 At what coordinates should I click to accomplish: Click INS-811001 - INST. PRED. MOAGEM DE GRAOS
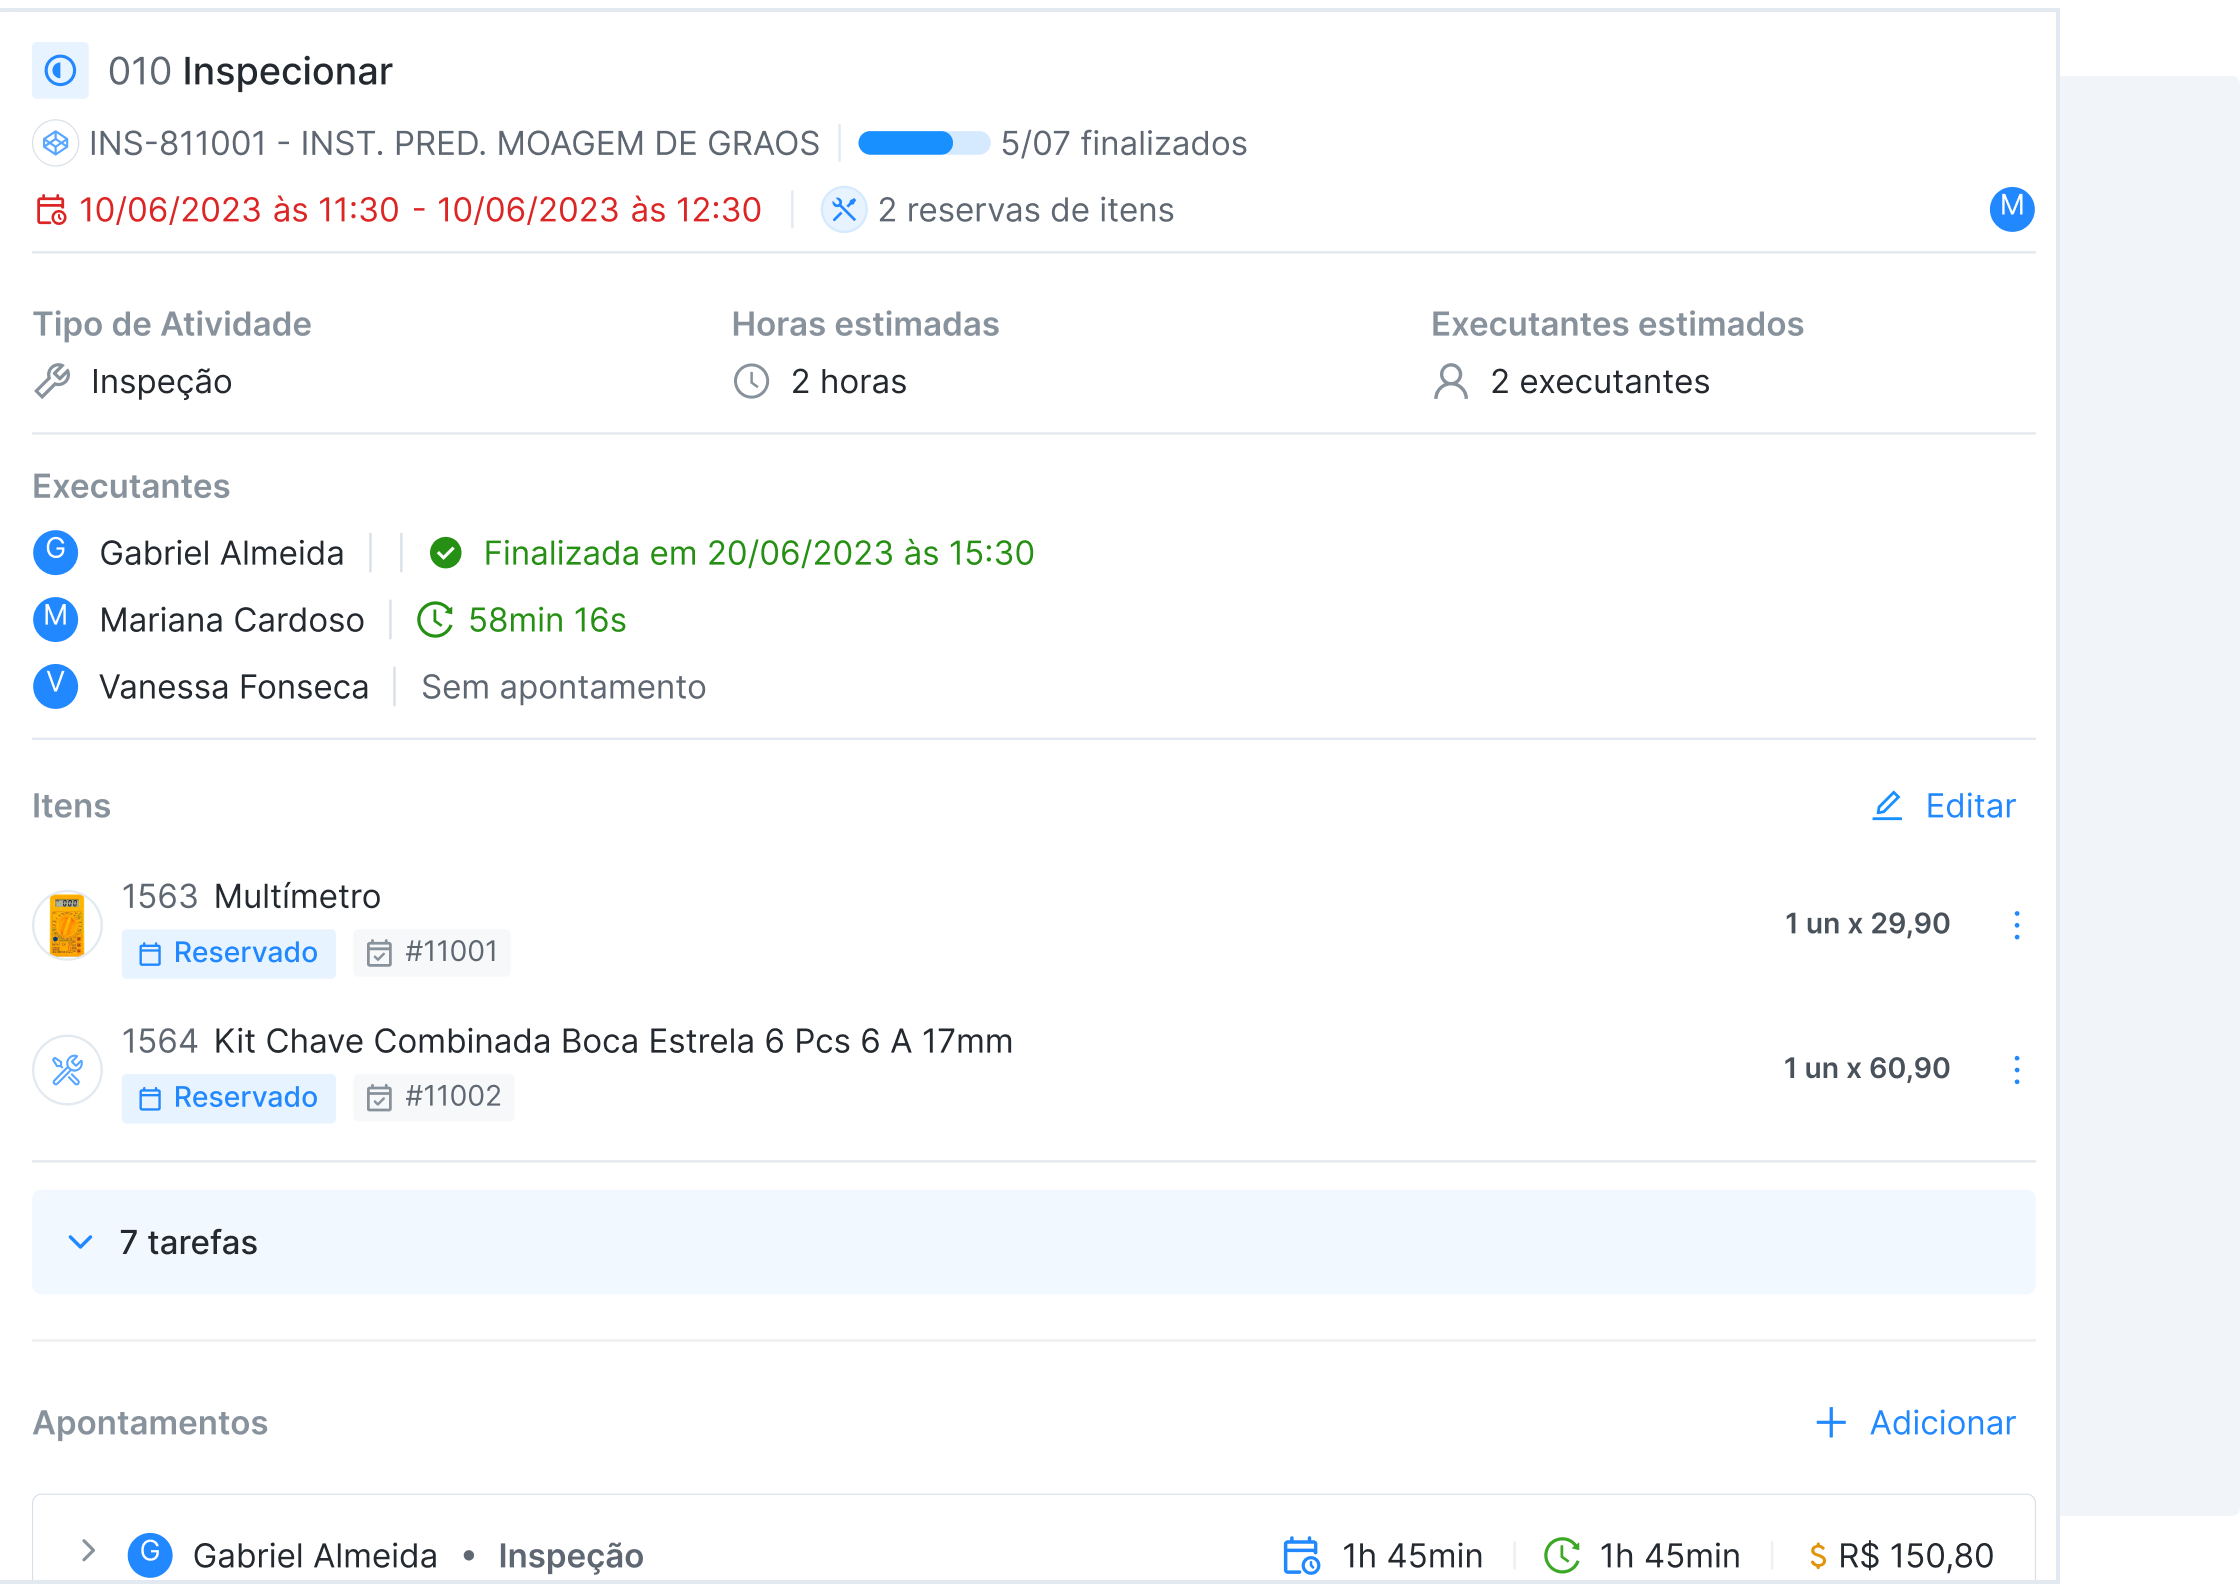click(x=454, y=144)
